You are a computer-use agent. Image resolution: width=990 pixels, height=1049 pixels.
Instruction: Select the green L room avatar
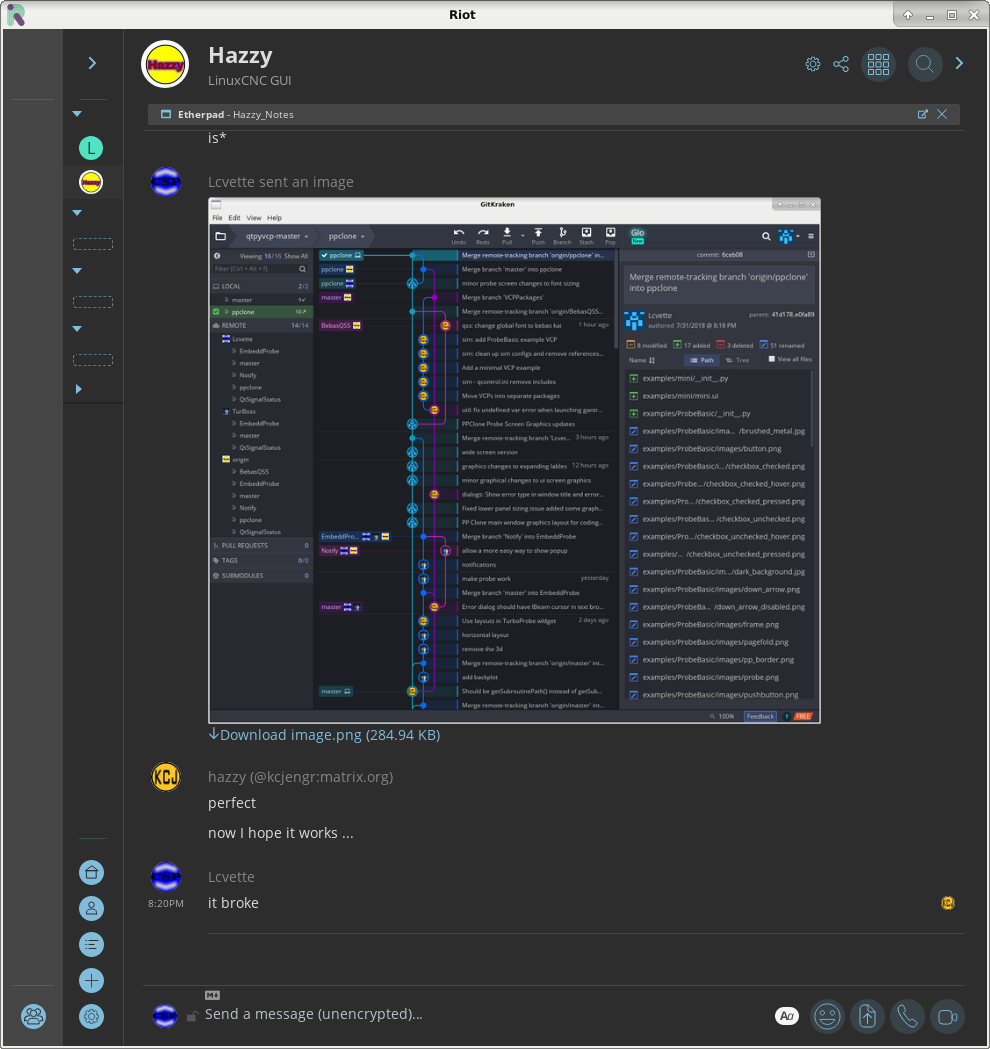pyautogui.click(x=91, y=148)
